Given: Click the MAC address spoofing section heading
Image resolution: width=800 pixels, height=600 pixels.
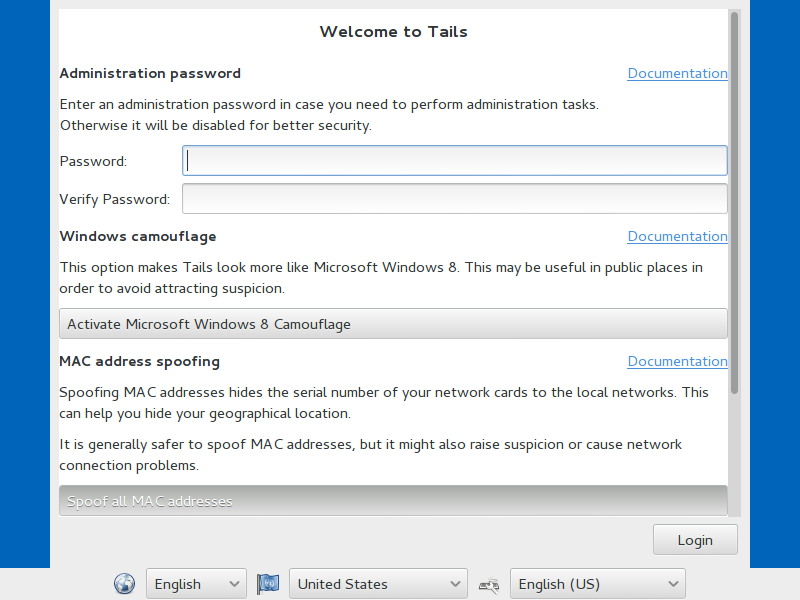Looking at the screenshot, I should (139, 361).
